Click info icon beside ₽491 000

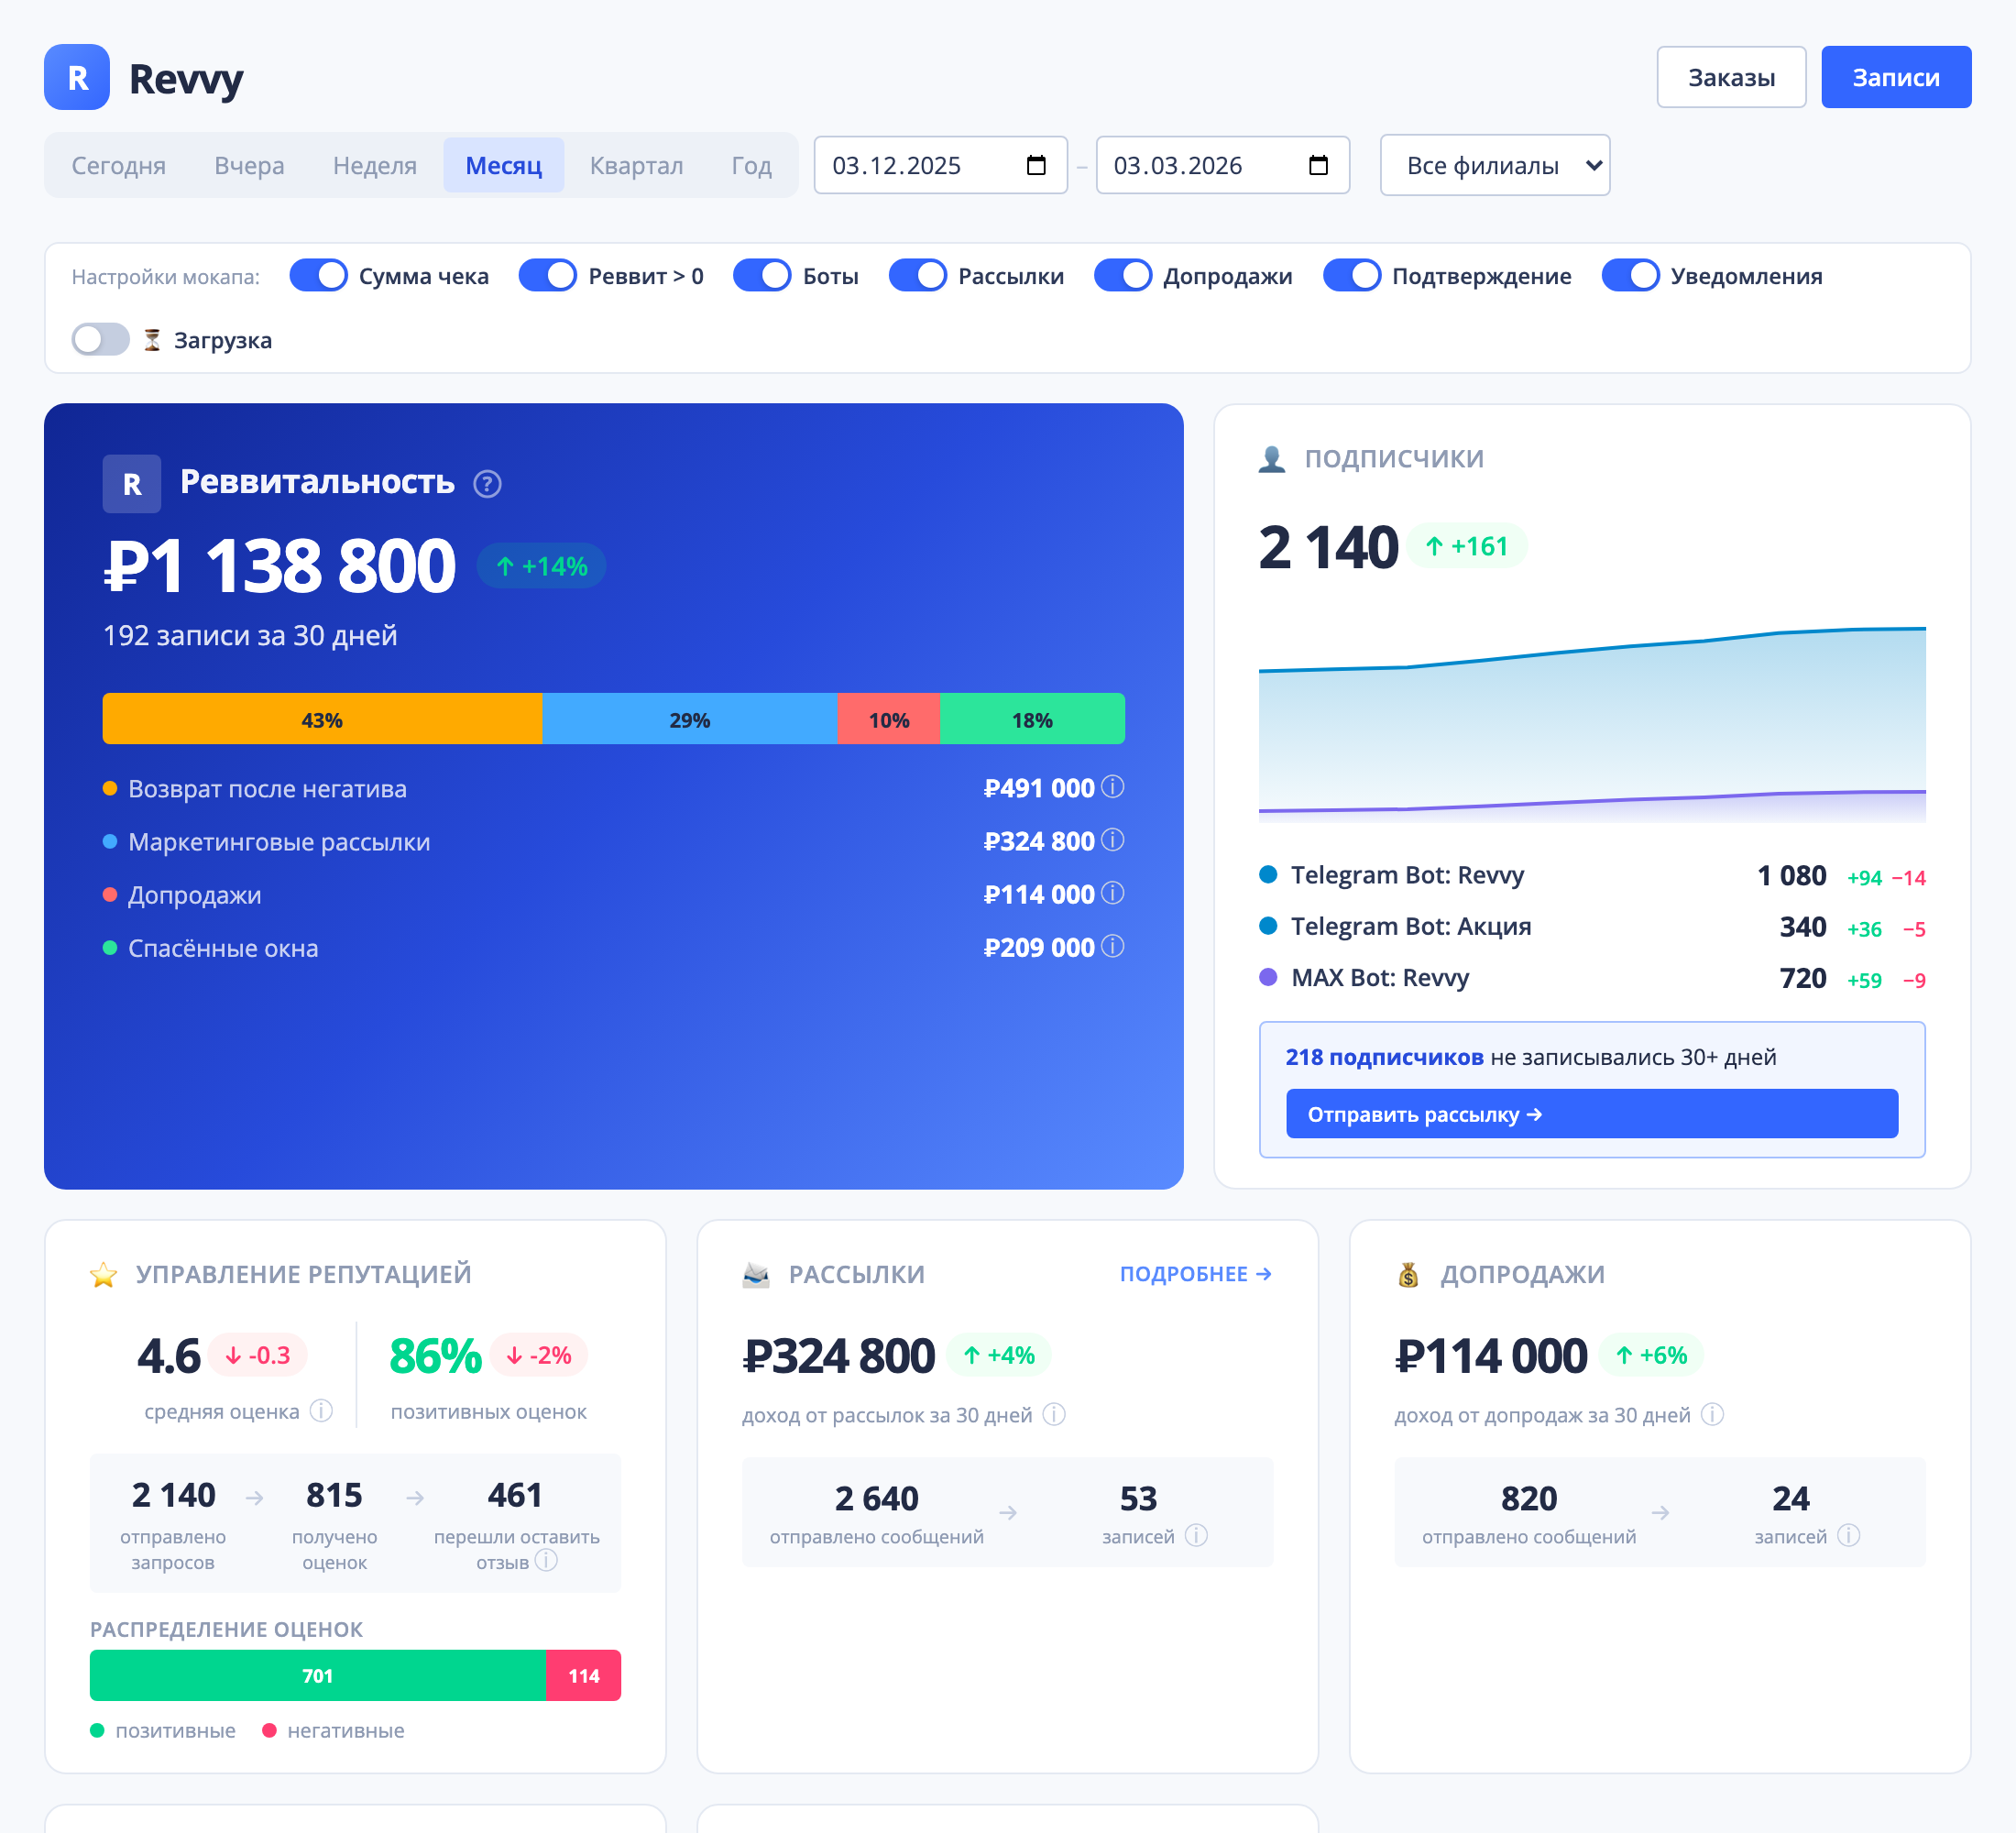1113,787
